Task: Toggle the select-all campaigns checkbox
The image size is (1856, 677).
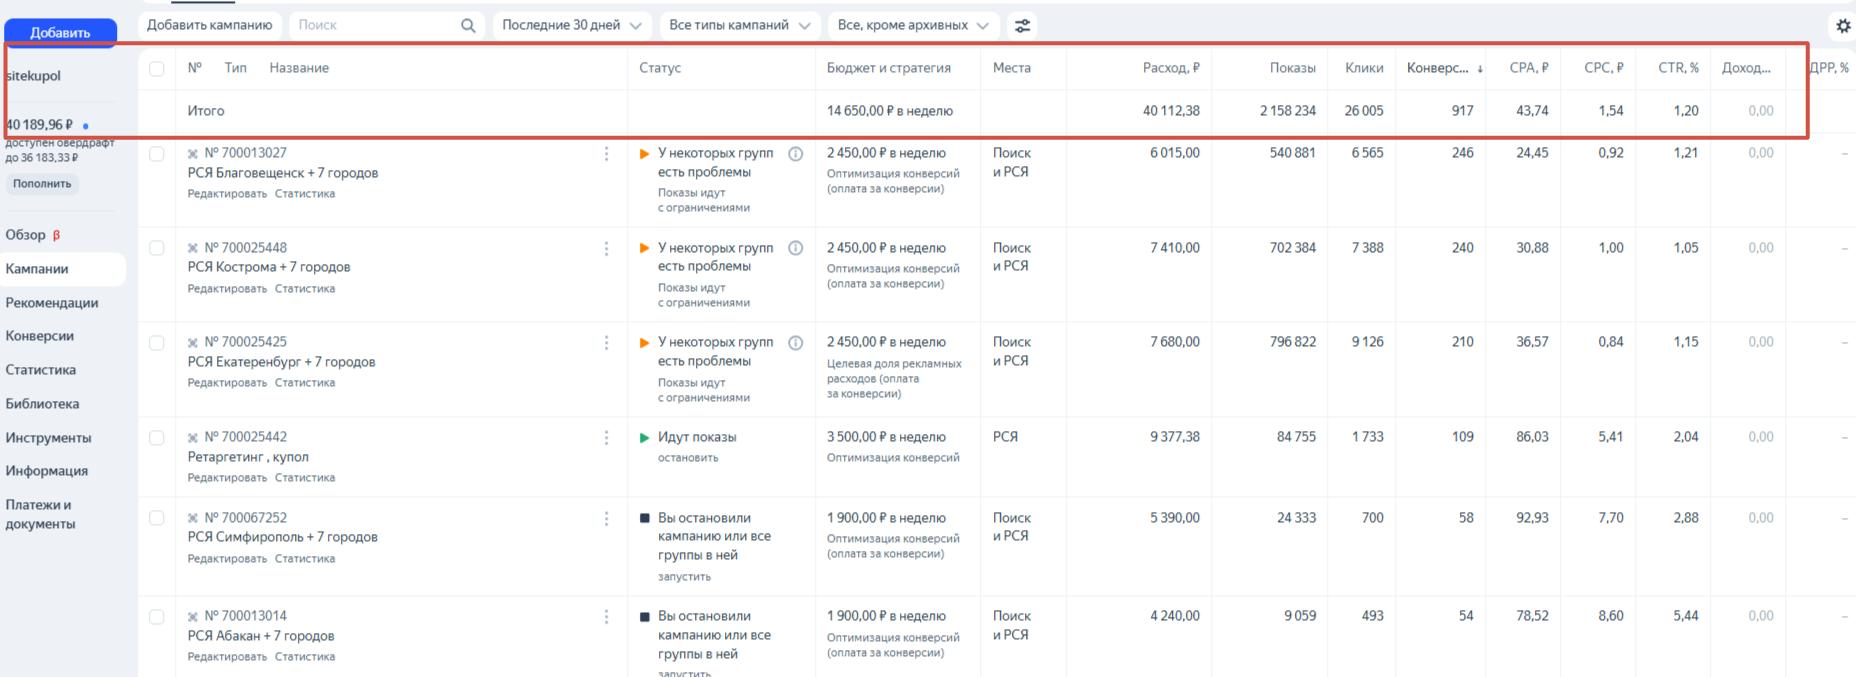Action: coord(157,68)
